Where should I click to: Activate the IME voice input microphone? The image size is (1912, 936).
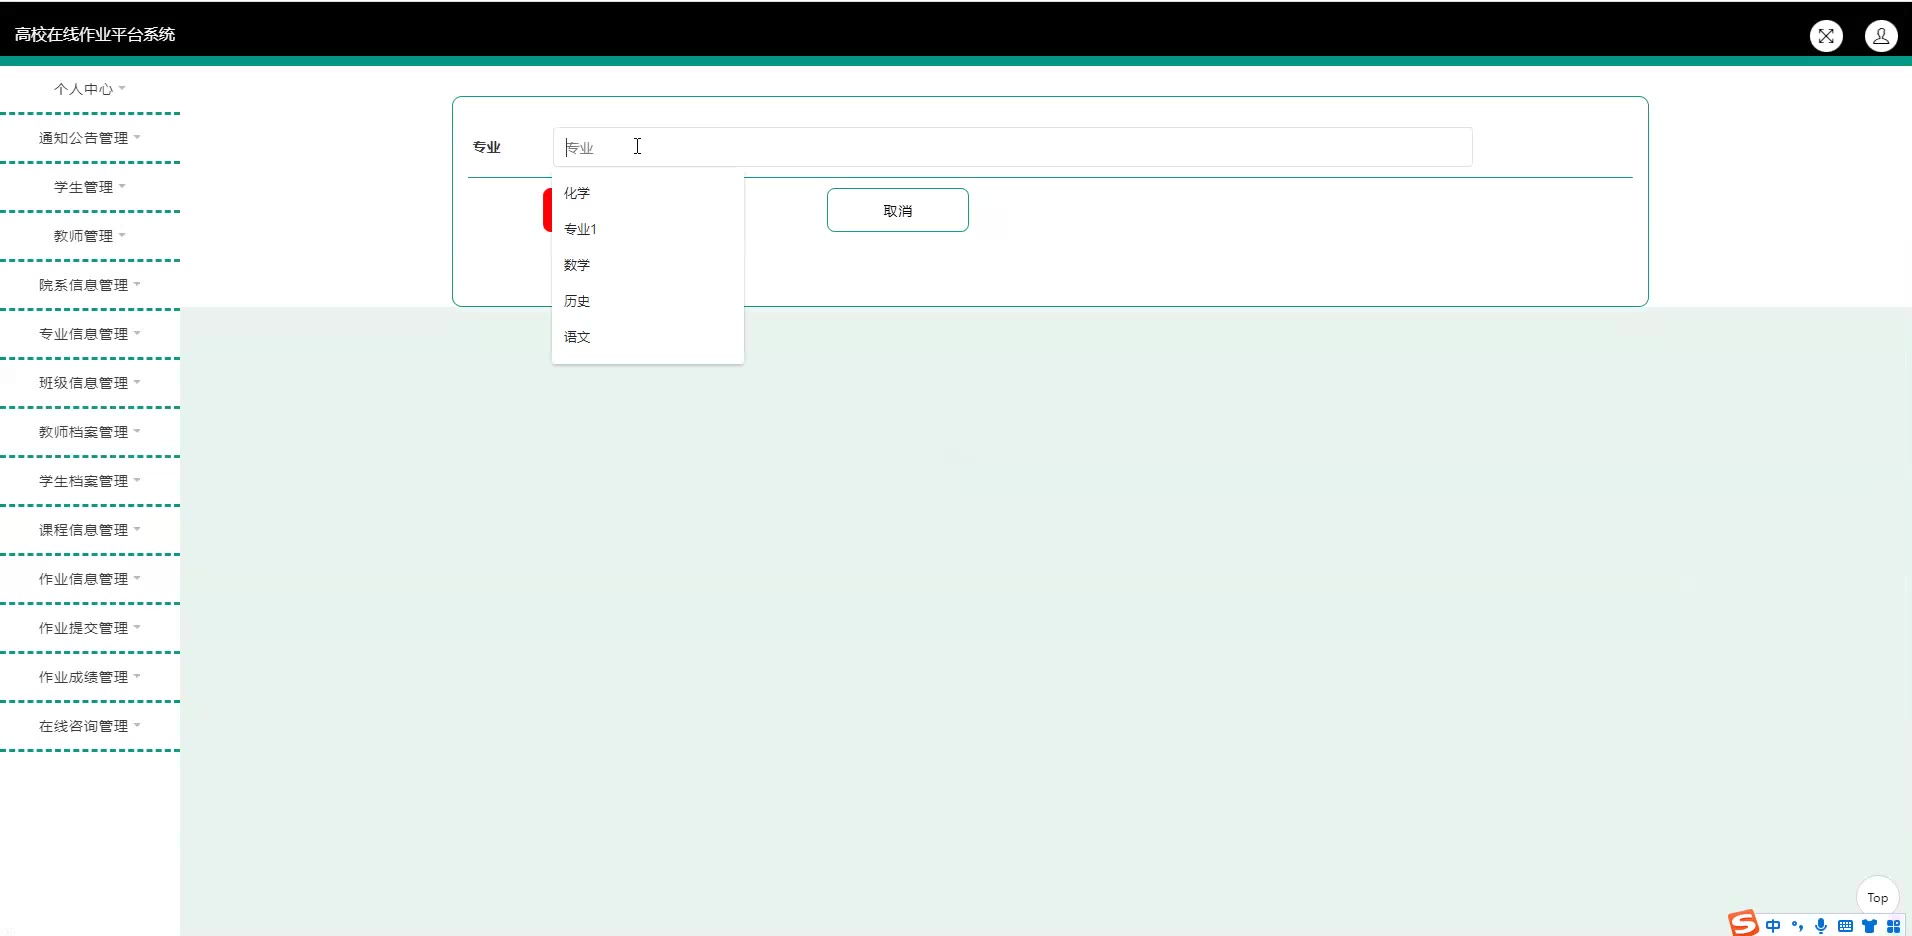[x=1821, y=926]
